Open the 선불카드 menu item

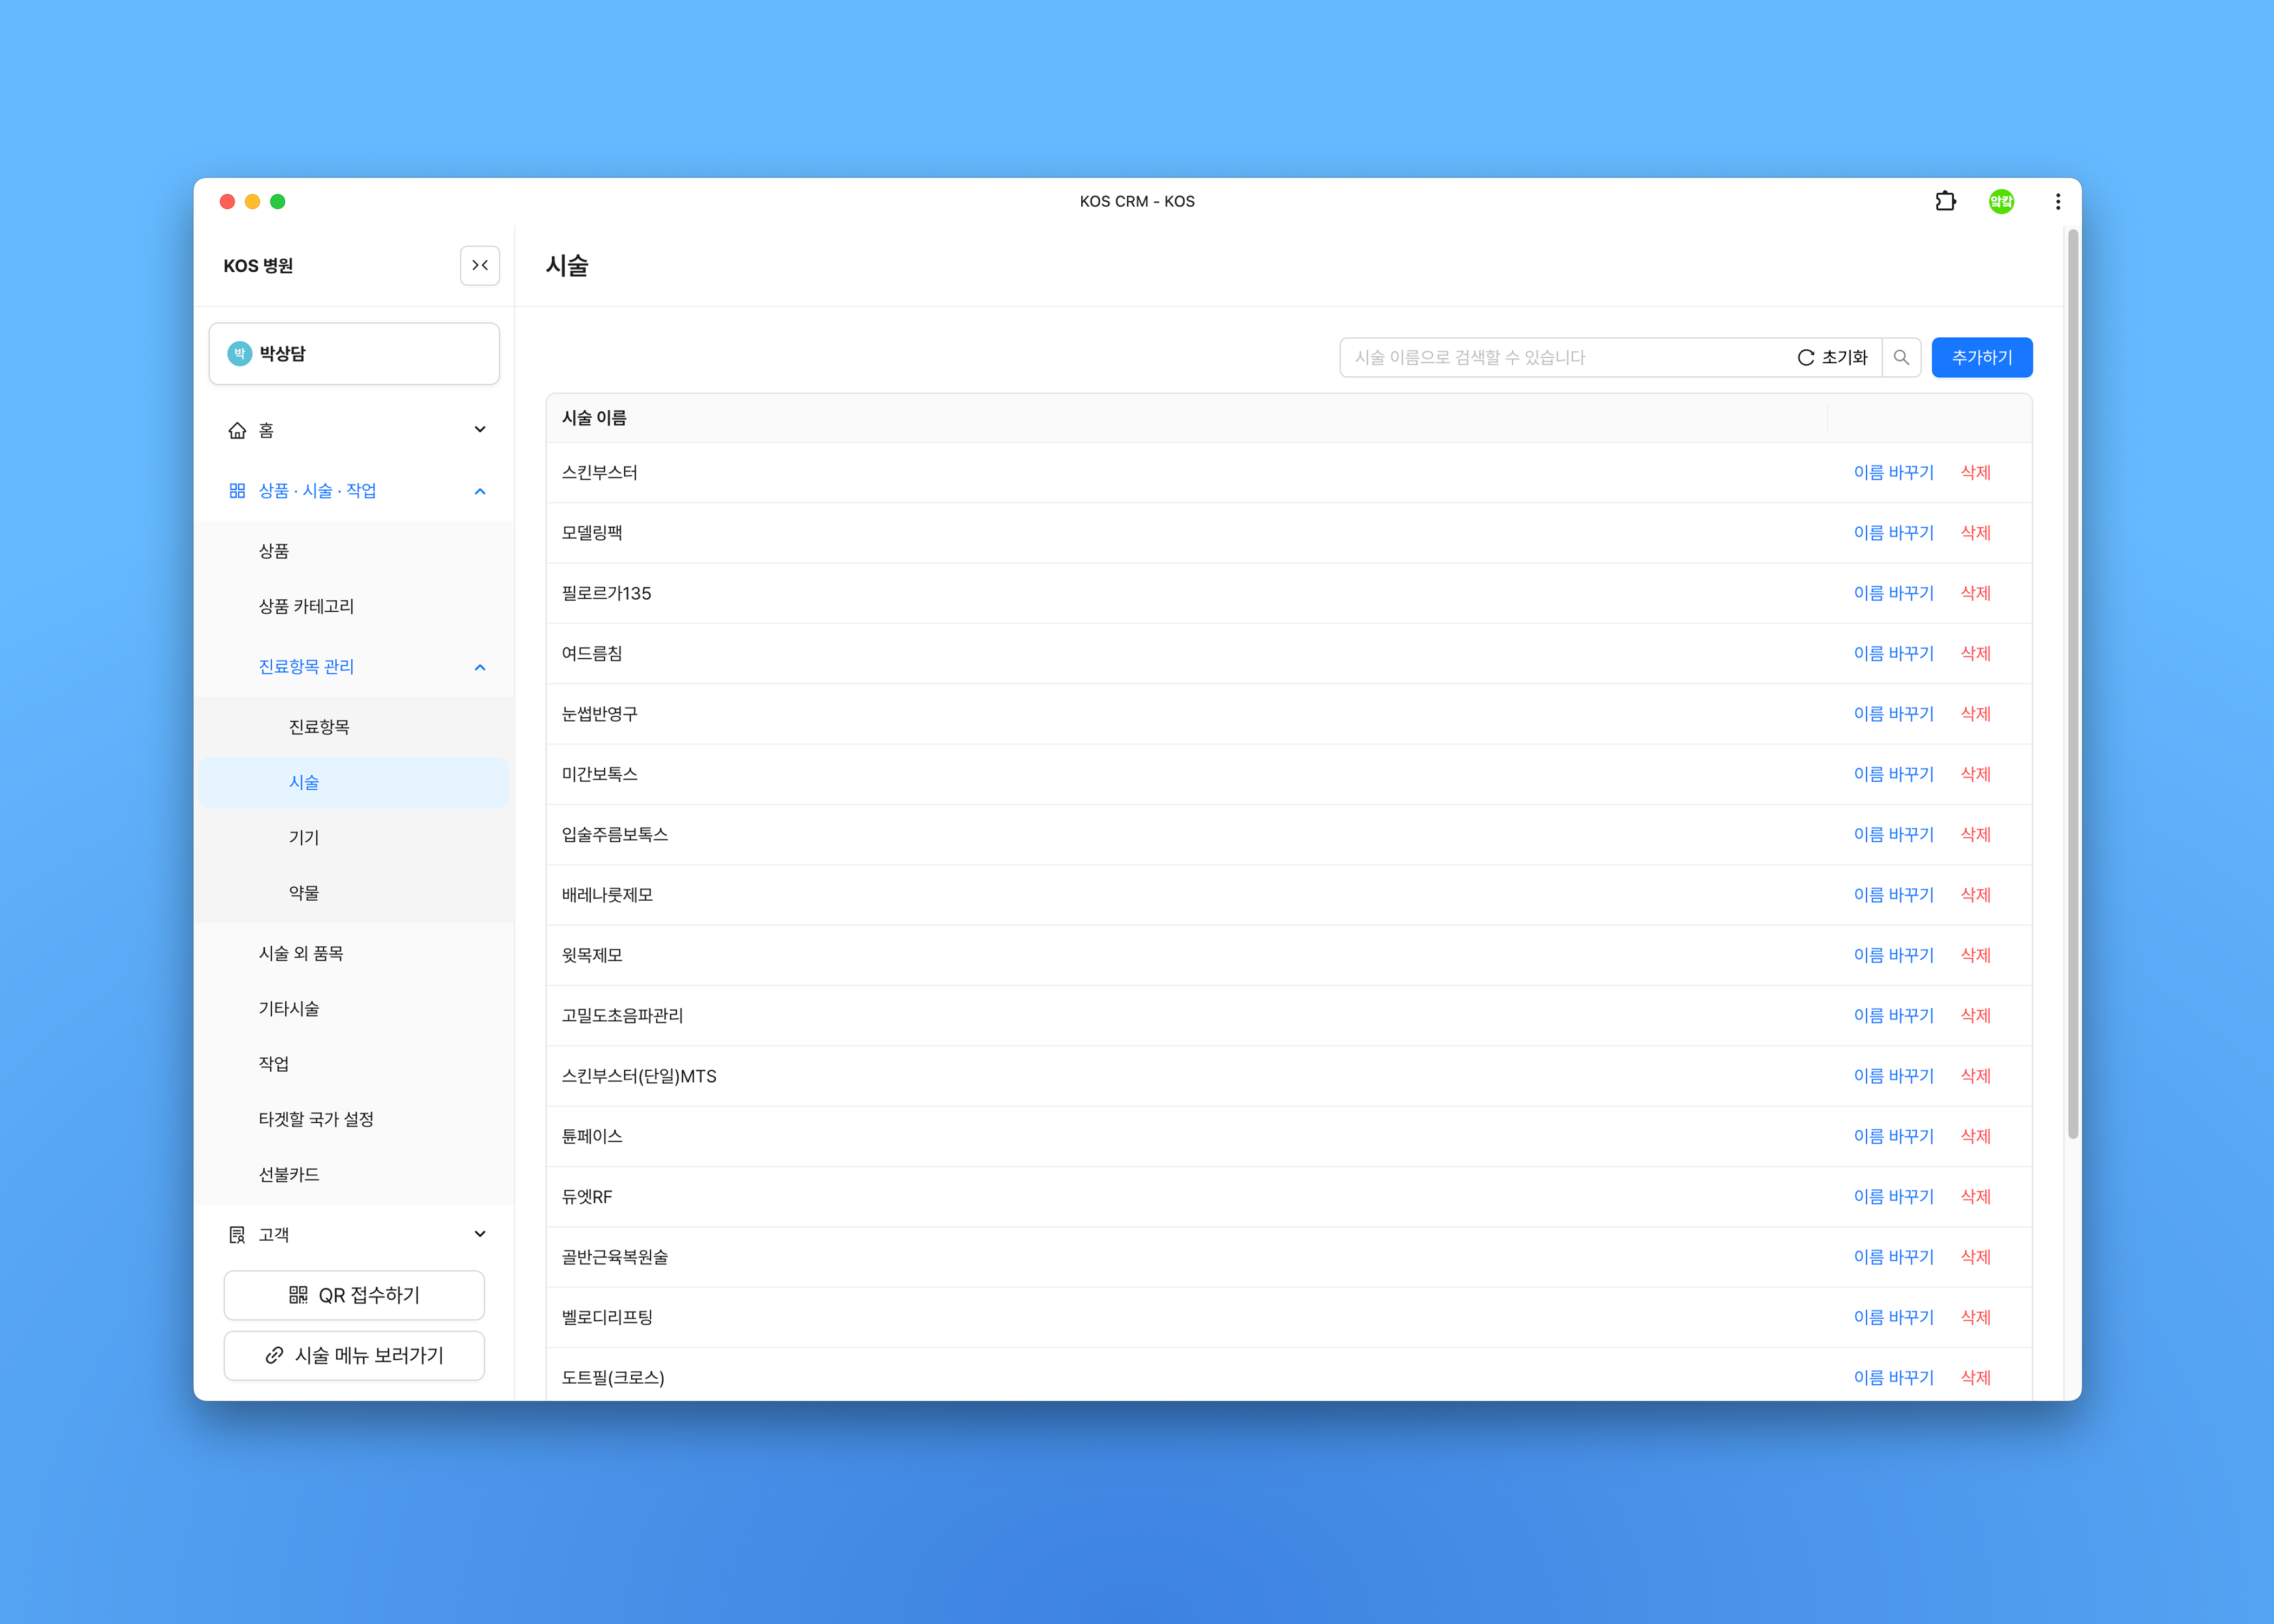[354, 1174]
